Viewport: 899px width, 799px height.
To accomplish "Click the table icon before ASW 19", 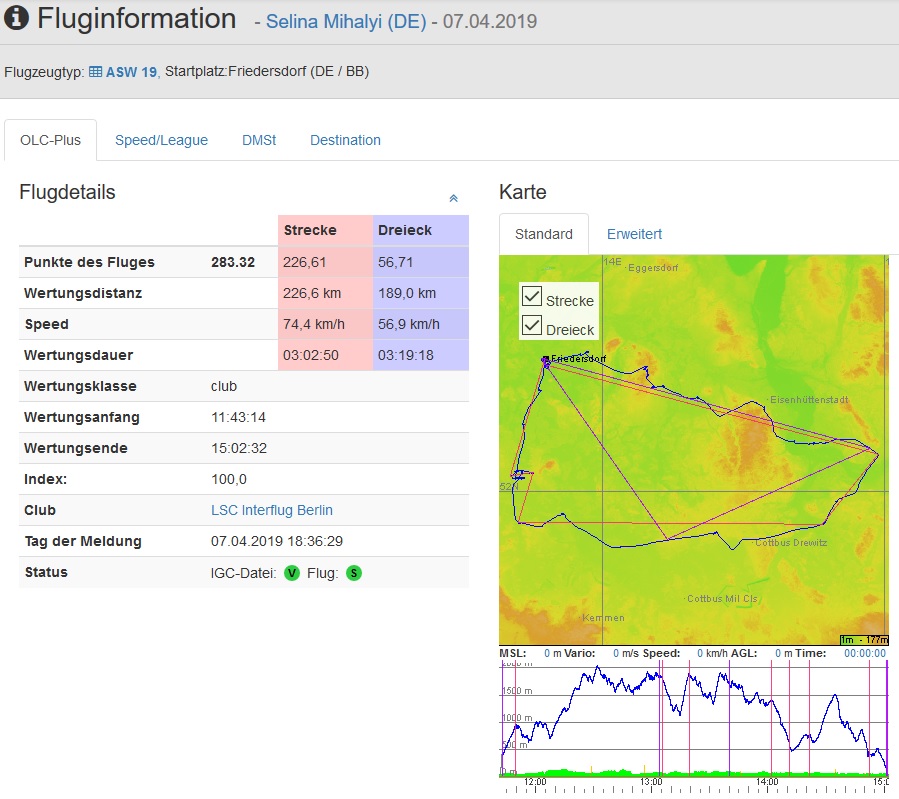I will [95, 72].
